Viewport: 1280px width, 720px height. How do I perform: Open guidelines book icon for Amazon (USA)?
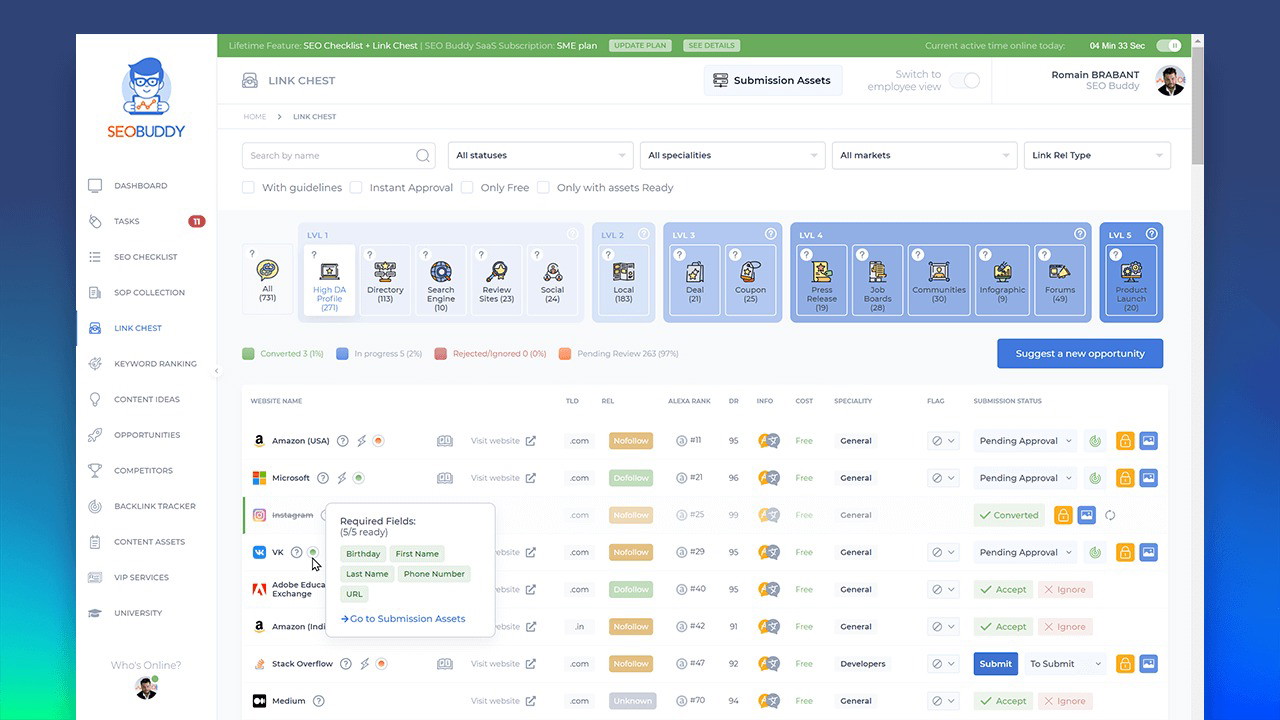445,441
